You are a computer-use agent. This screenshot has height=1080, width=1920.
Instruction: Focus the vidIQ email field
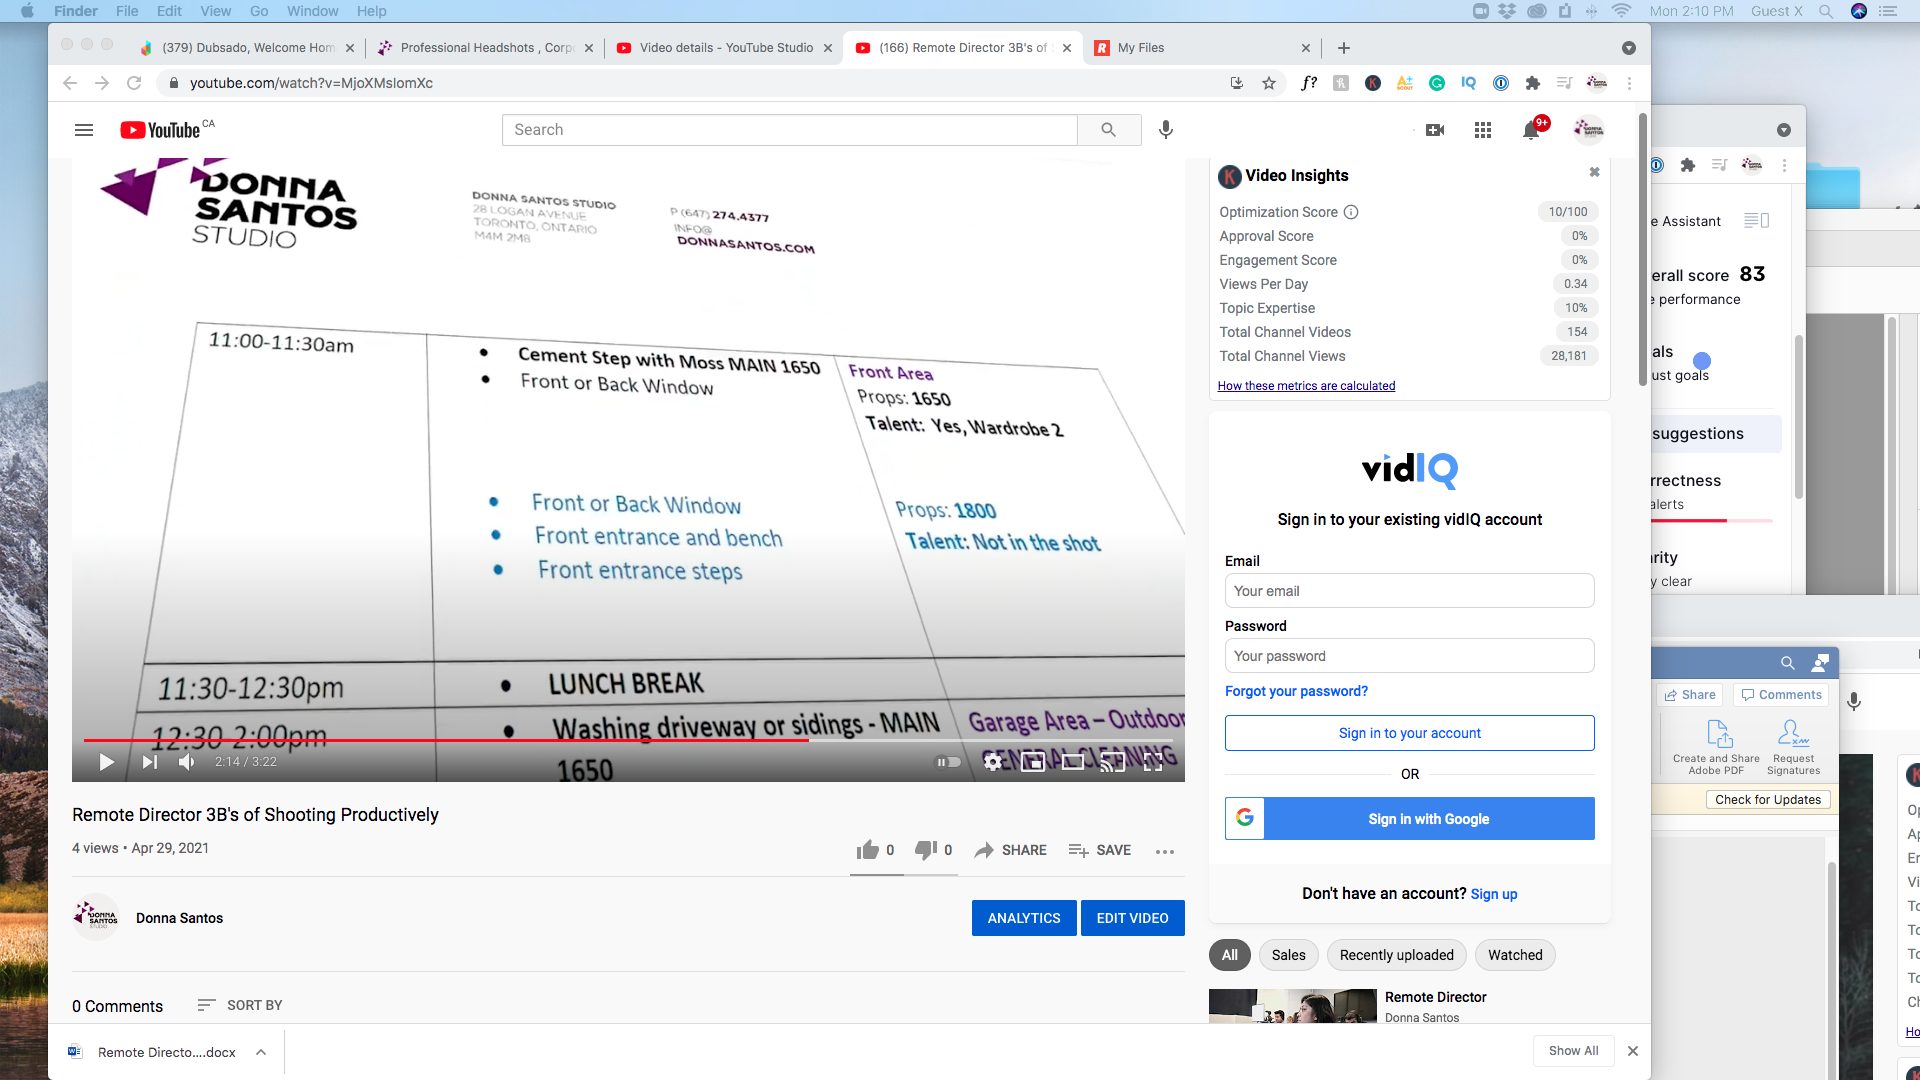1409,591
